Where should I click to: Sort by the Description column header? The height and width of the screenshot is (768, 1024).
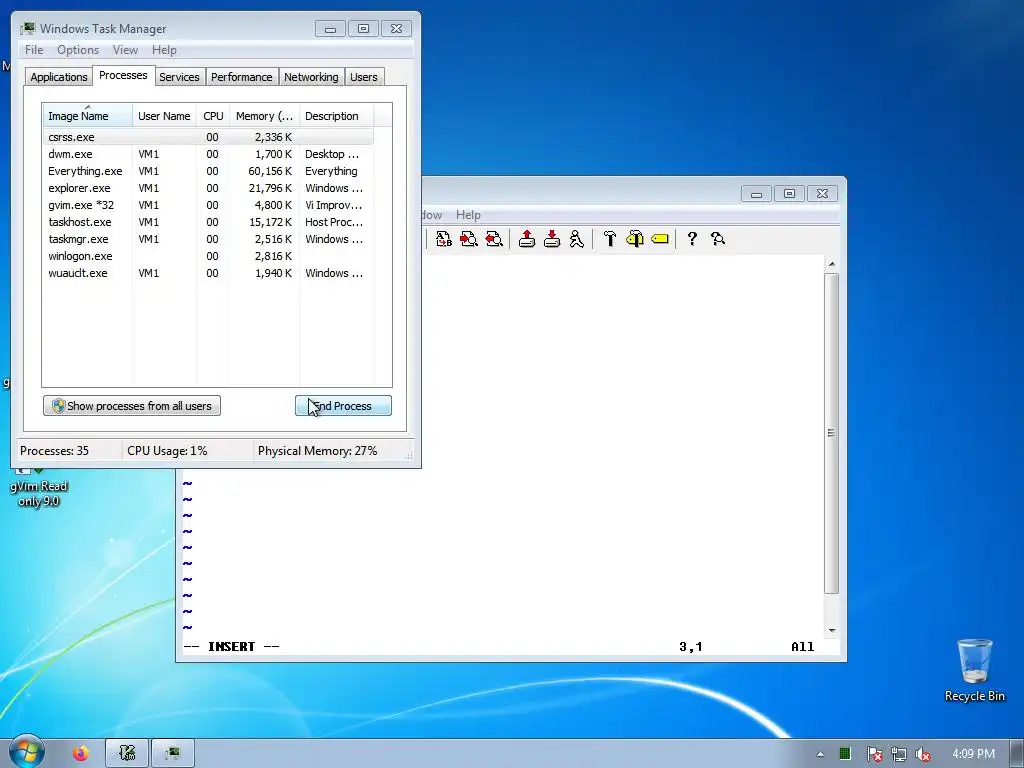coord(336,116)
